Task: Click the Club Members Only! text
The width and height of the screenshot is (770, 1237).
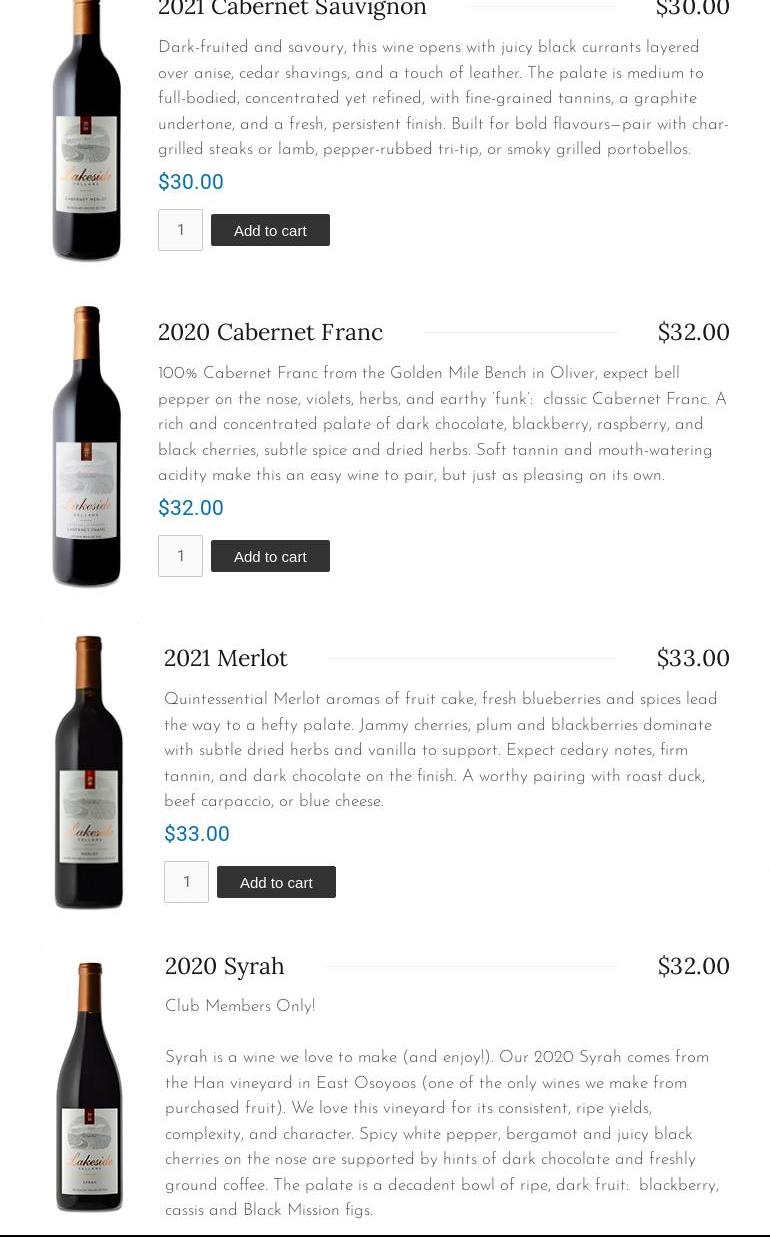Action: [x=240, y=1007]
